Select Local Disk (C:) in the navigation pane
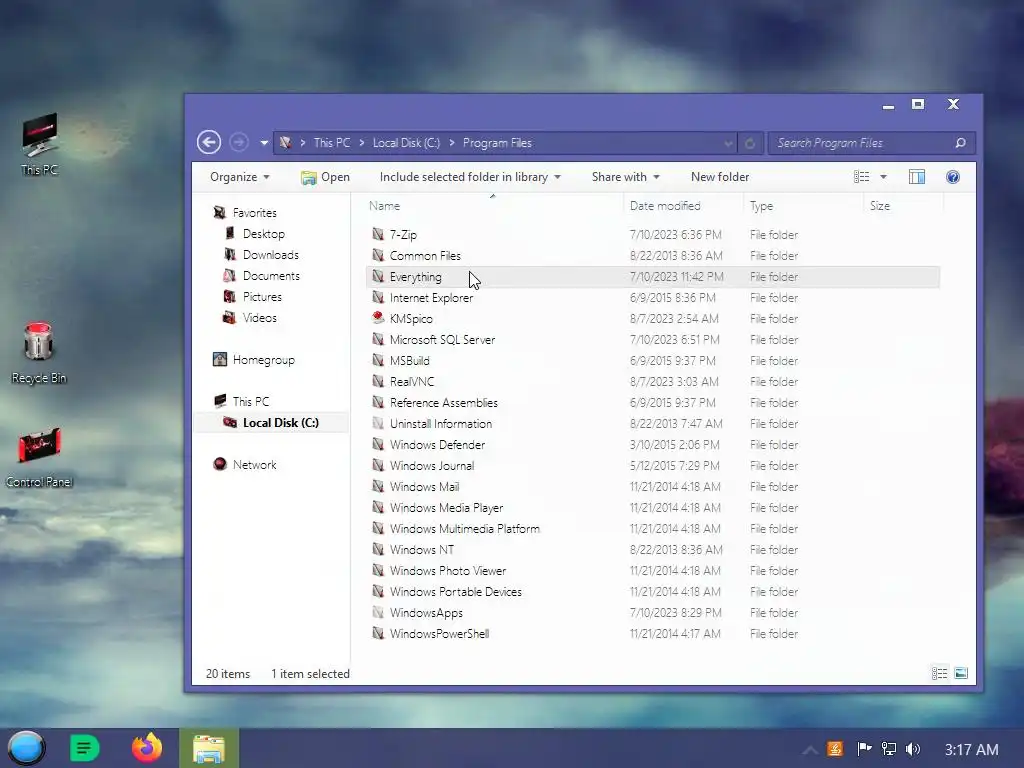Image resolution: width=1024 pixels, height=768 pixels. (281, 423)
